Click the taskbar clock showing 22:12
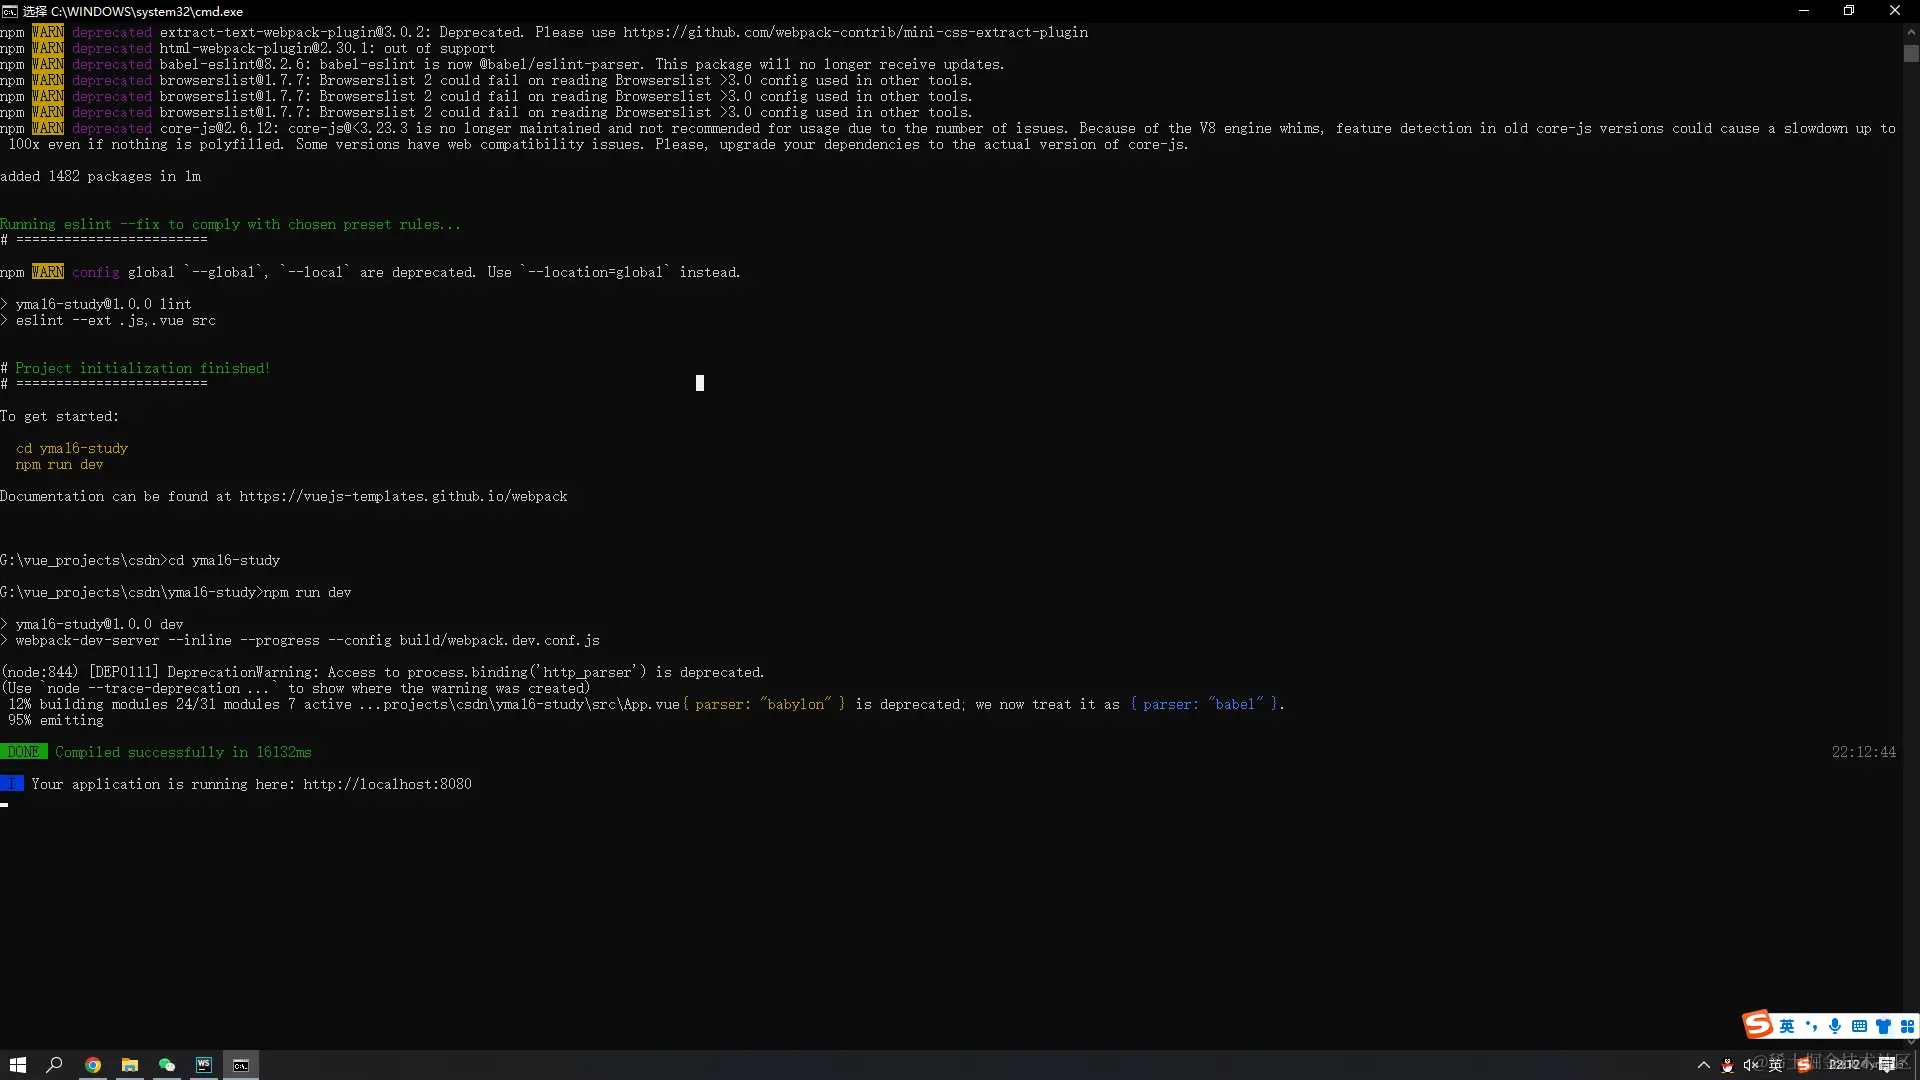1920x1080 pixels. coord(1845,1065)
